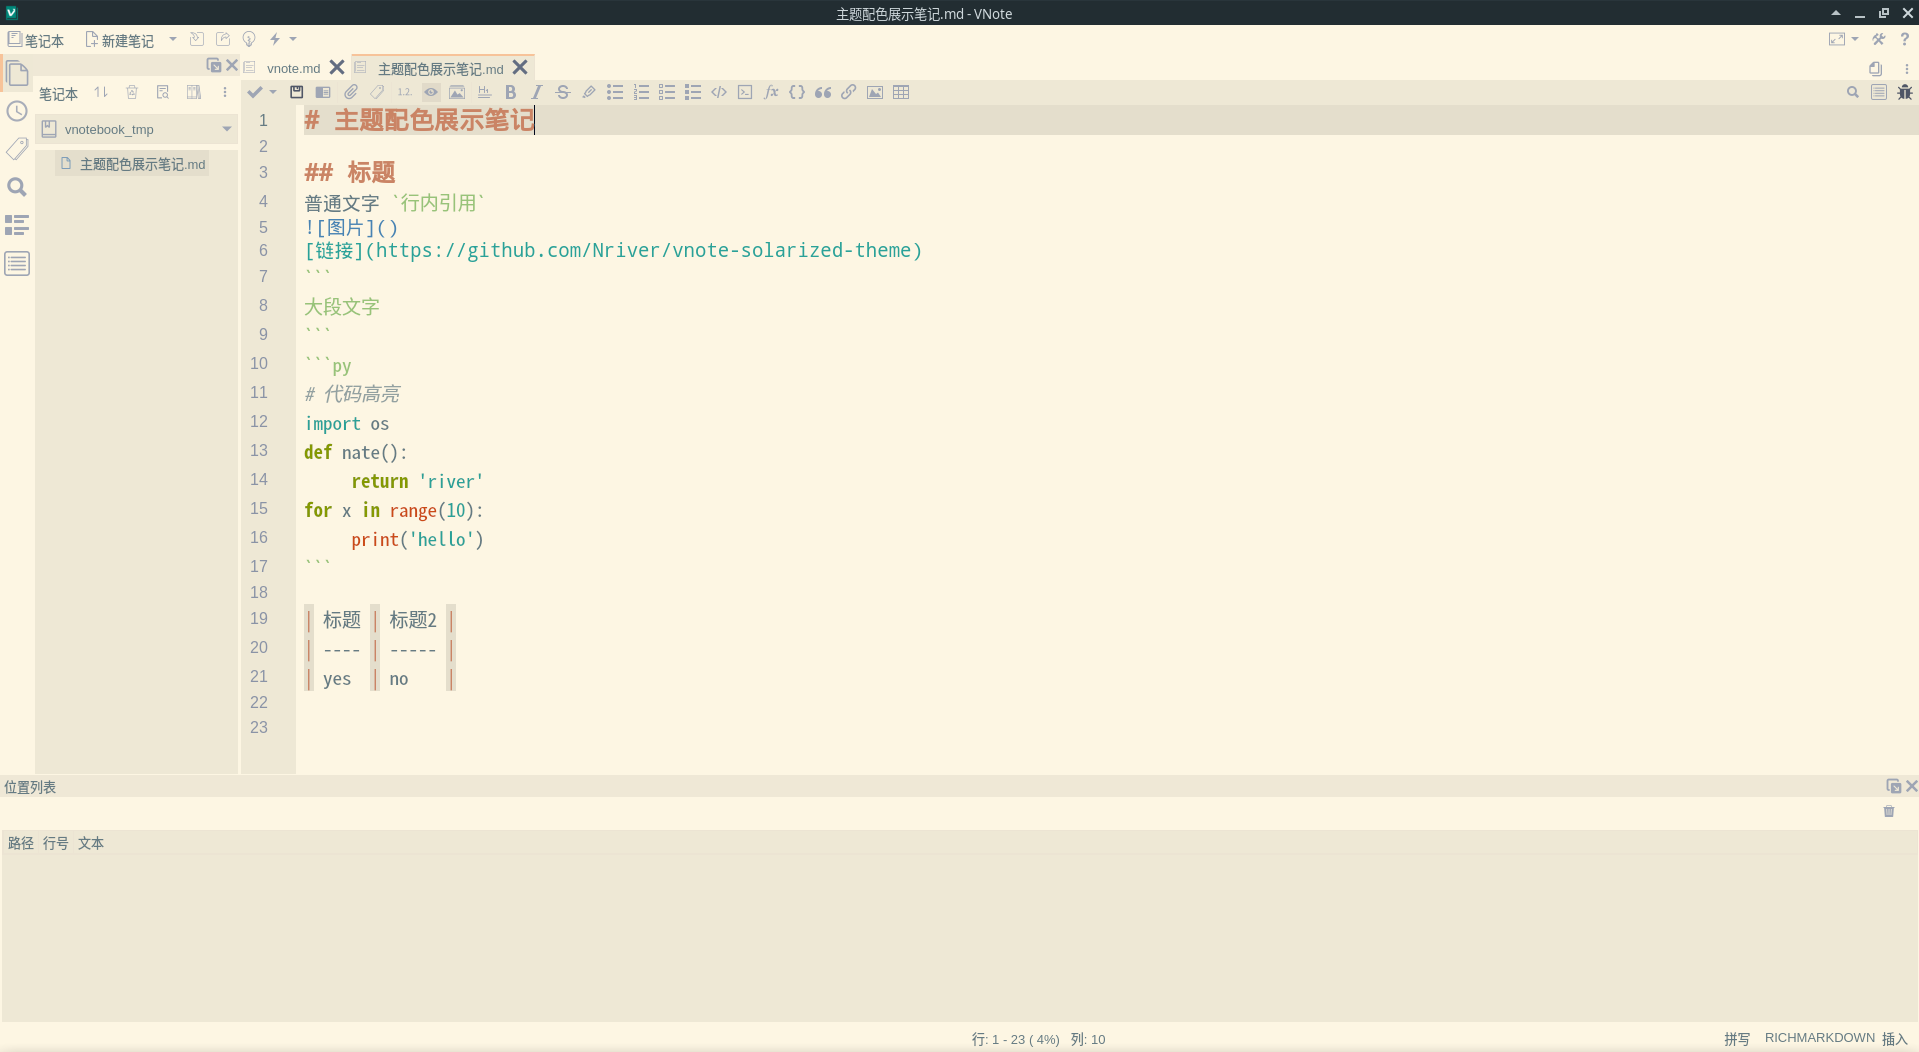Toggle the image host icon
The width and height of the screenshot is (1919, 1052).
point(457,92)
